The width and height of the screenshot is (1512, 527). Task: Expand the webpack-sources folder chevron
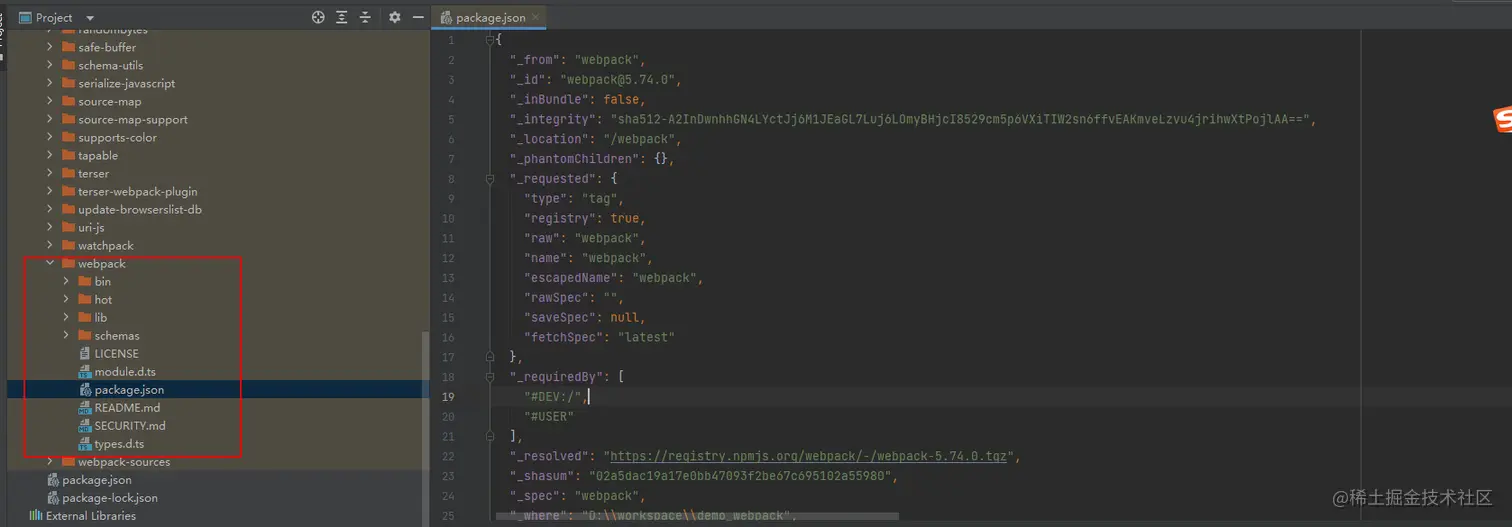[50, 461]
